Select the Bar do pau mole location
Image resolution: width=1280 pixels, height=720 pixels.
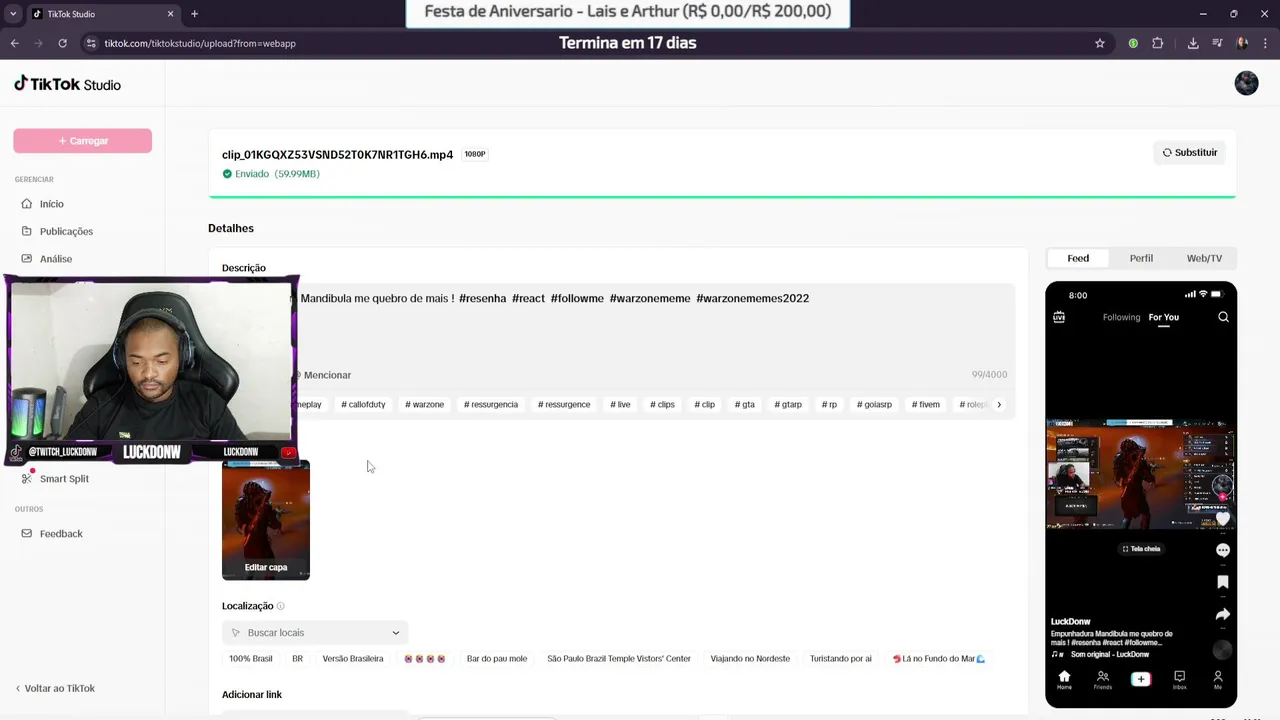coord(497,659)
